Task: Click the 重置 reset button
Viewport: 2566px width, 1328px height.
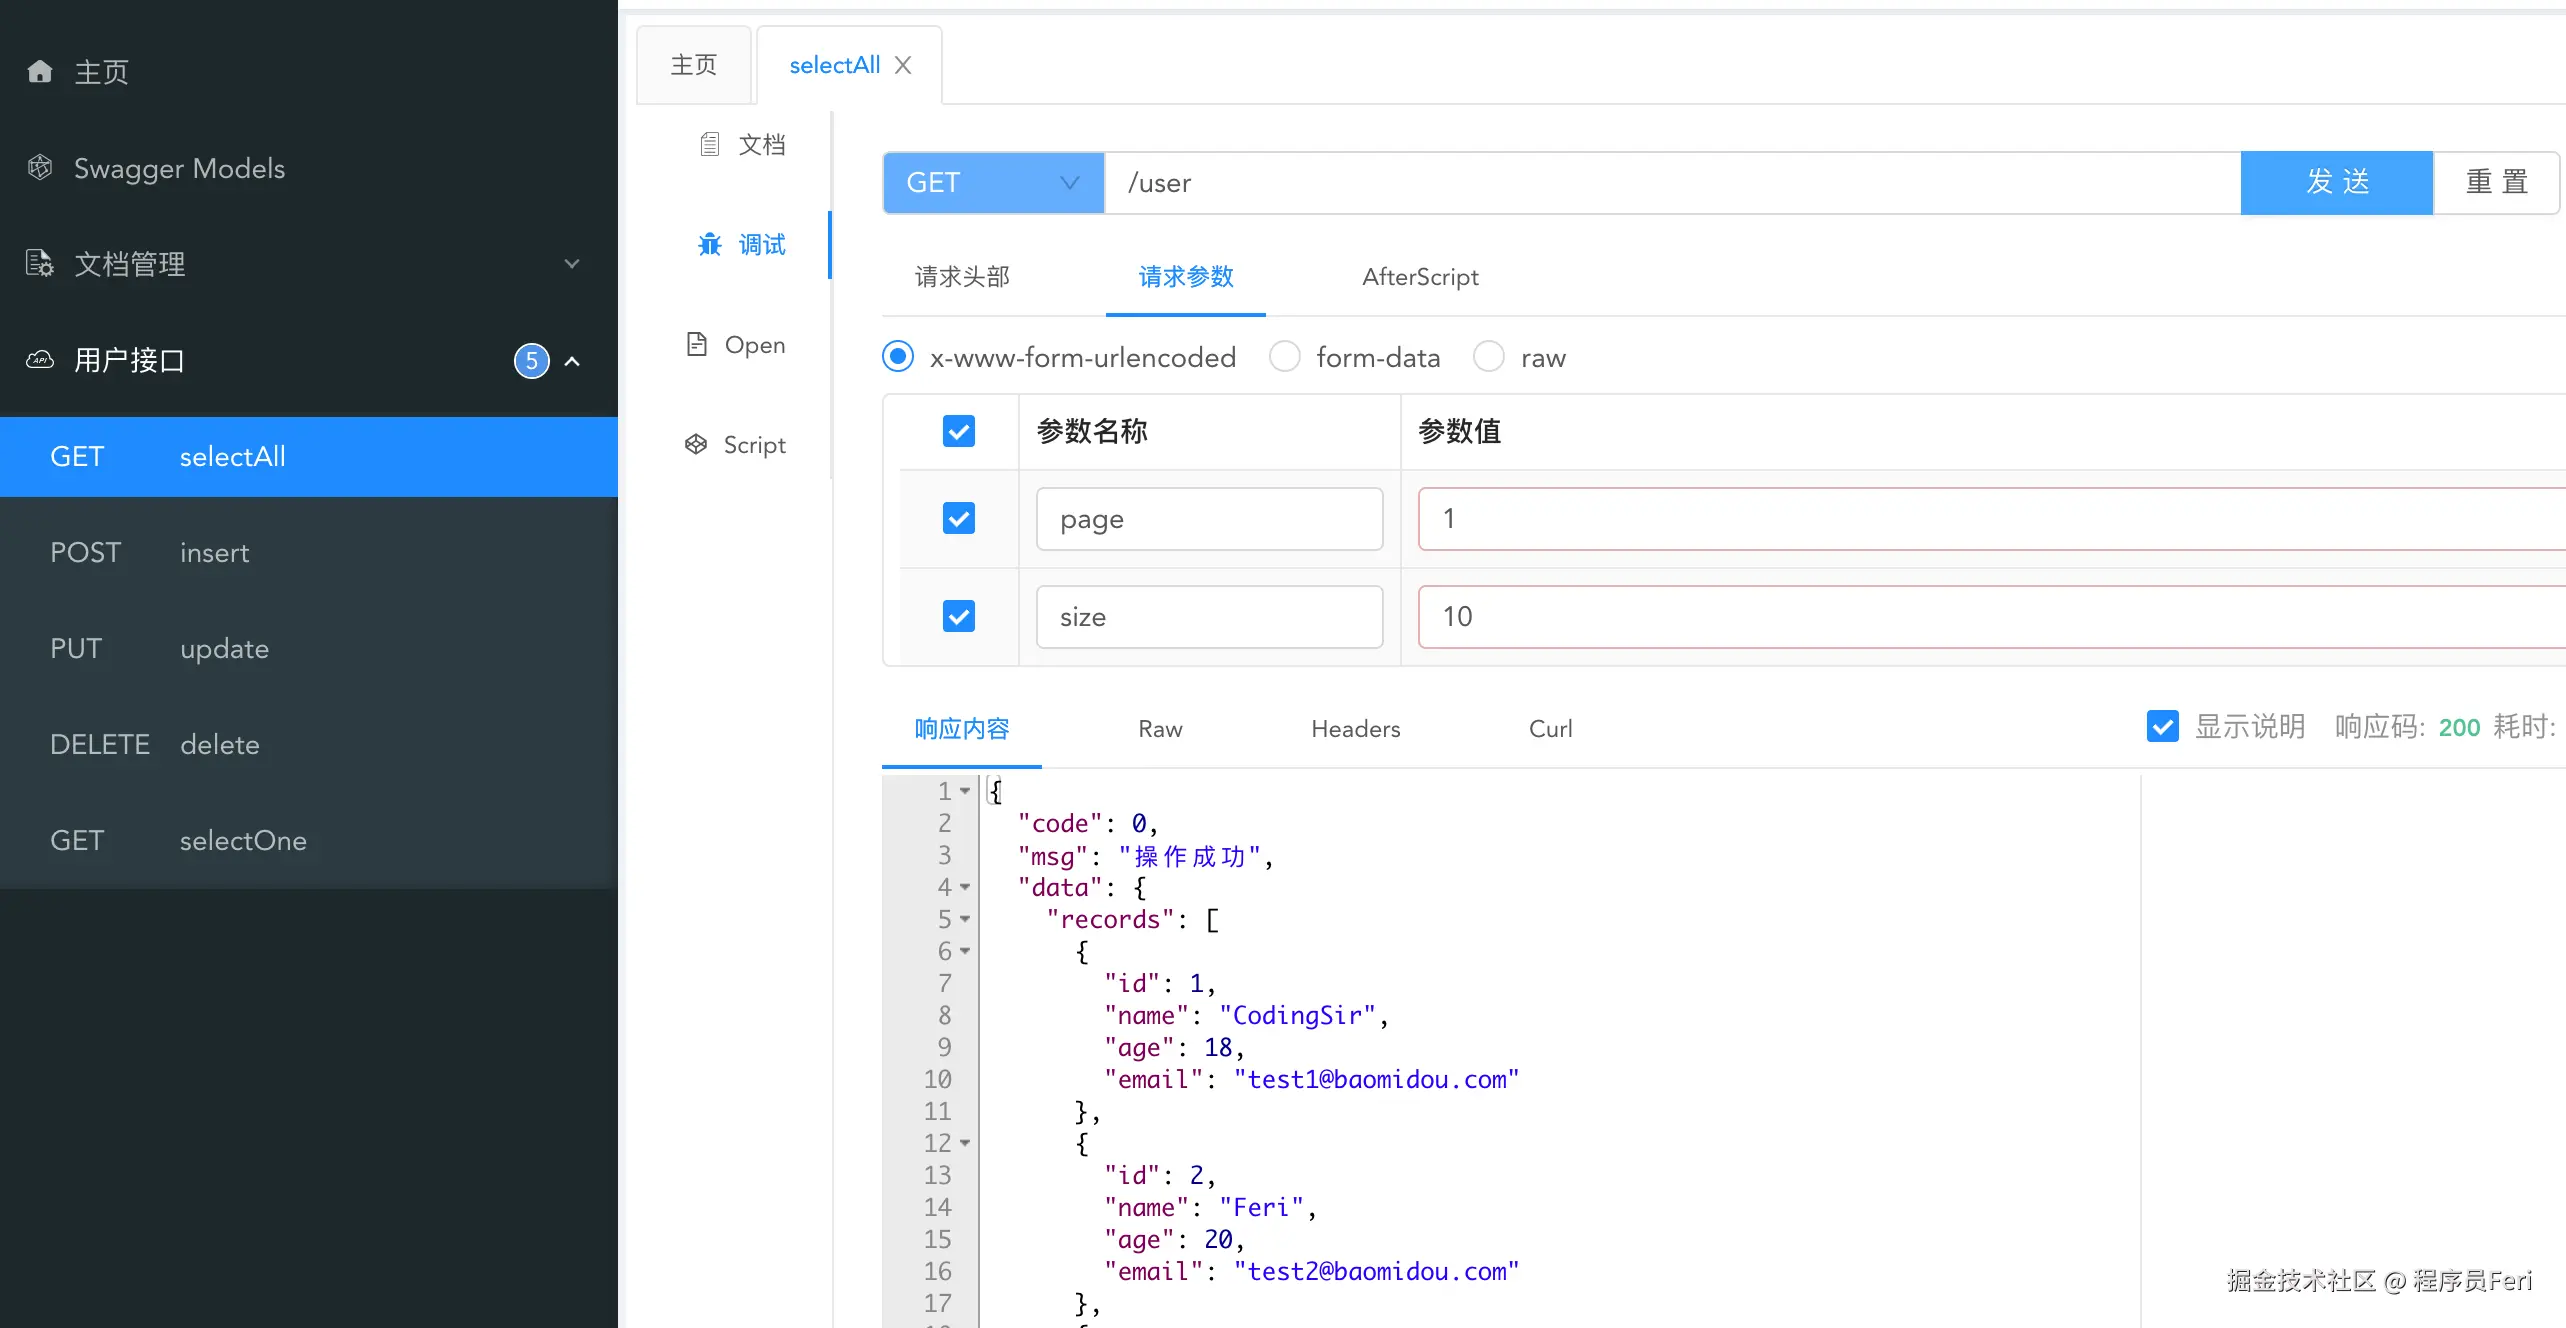Action: [x=2496, y=182]
